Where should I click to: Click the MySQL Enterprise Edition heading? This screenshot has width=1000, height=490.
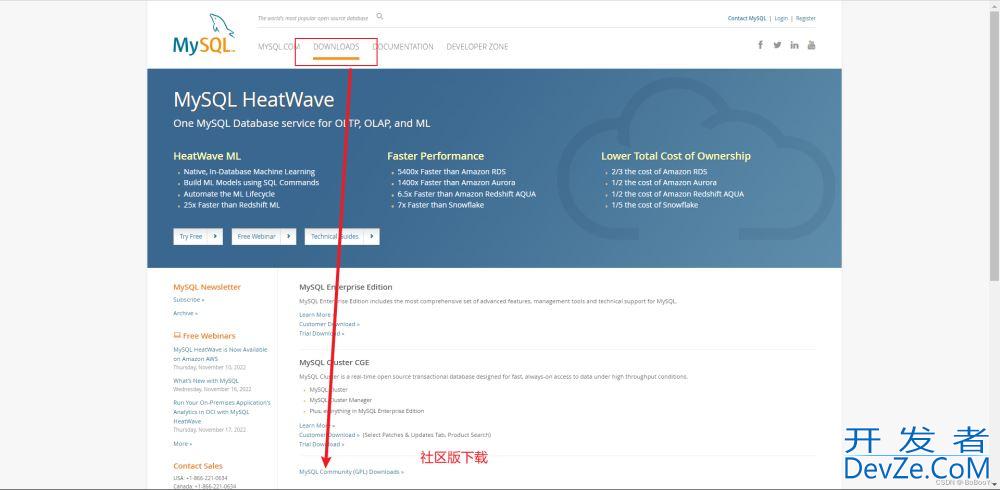(x=346, y=287)
